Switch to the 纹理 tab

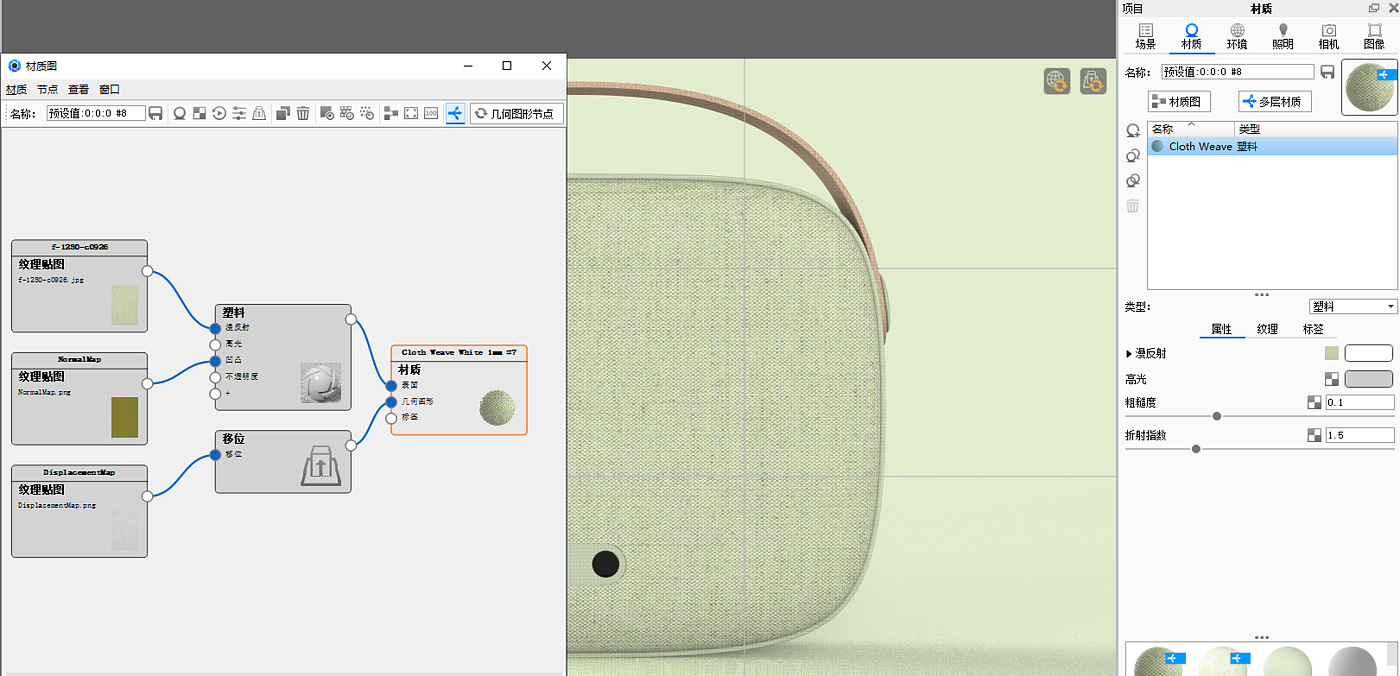(1267, 329)
